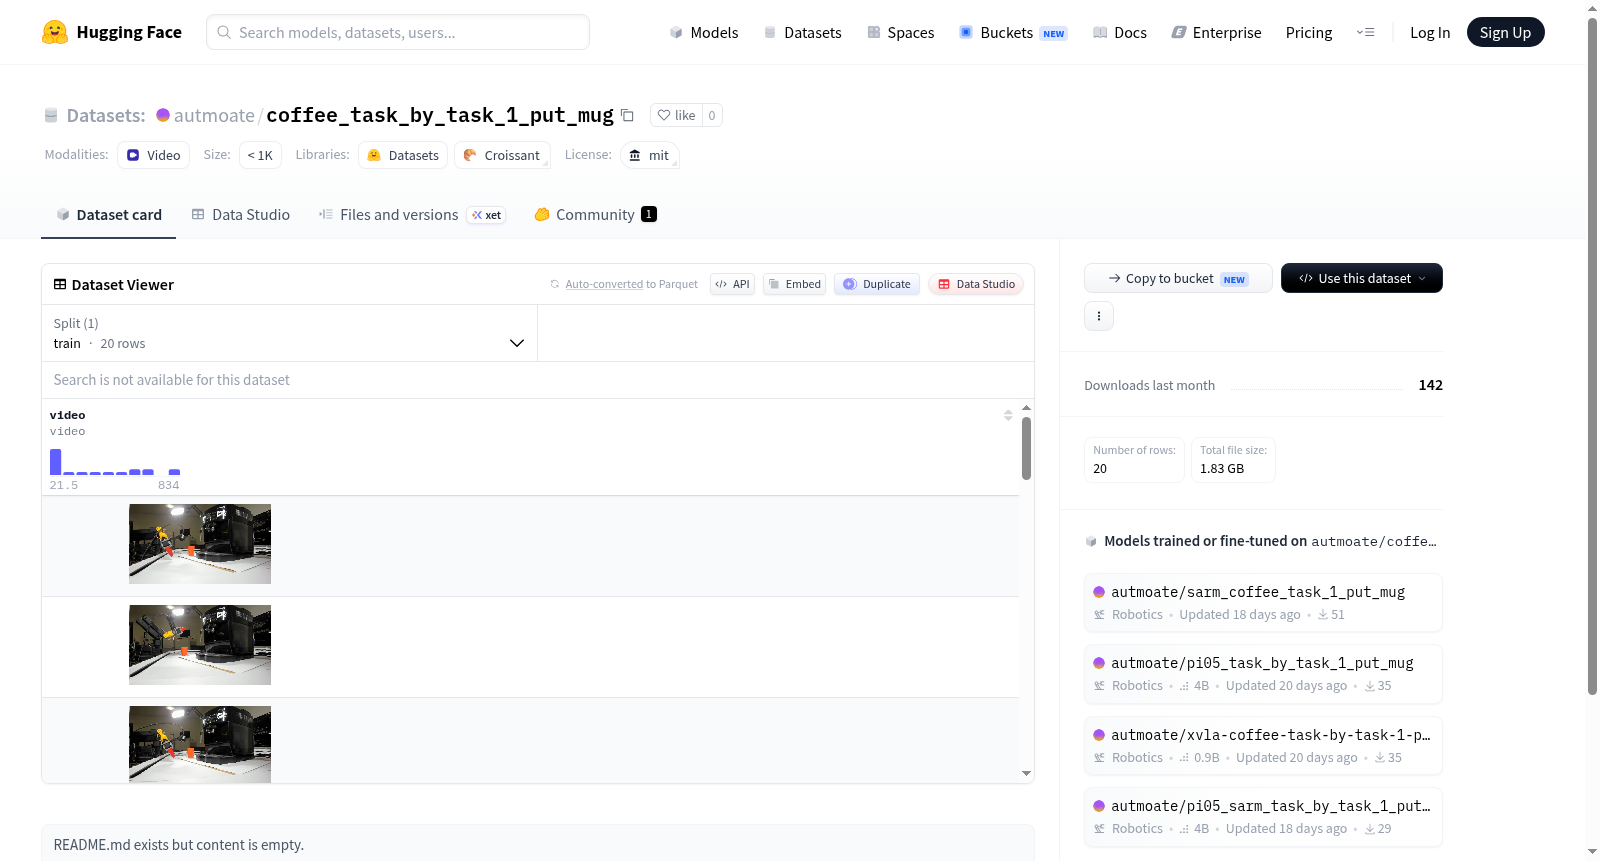The height and width of the screenshot is (861, 1600).
Task: Click the 'video' column header name
Action: 67,415
